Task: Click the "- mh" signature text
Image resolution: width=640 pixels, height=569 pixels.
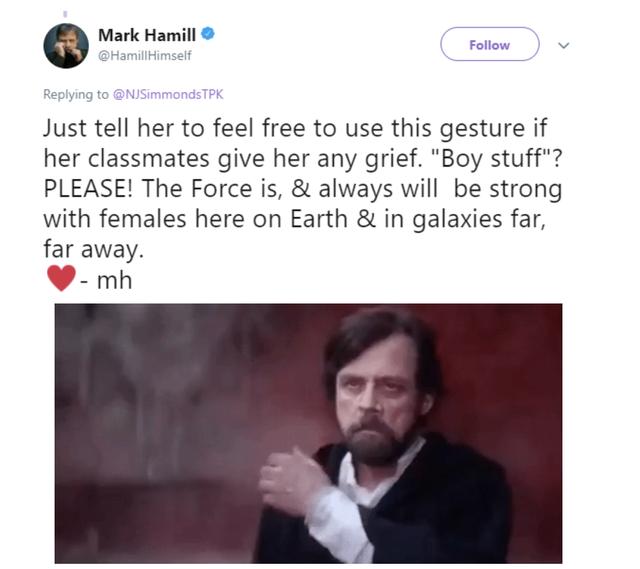Action: click(x=106, y=280)
